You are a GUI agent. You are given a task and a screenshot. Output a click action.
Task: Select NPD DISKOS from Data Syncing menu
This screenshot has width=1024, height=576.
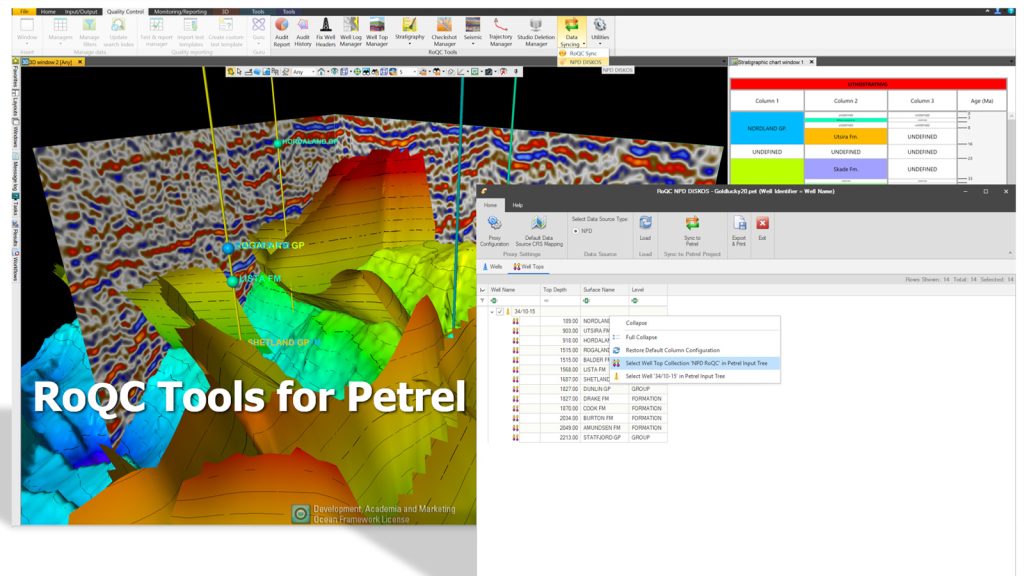click(x=585, y=61)
